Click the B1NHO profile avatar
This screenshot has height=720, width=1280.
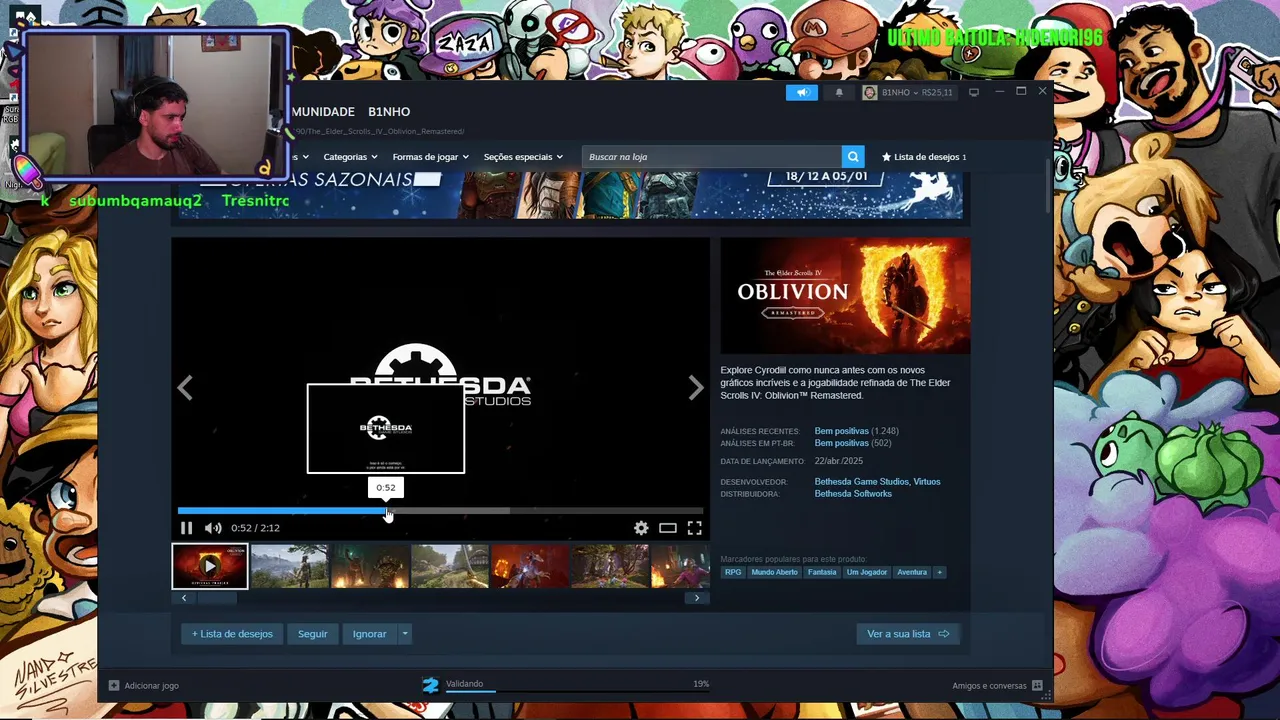(x=869, y=92)
